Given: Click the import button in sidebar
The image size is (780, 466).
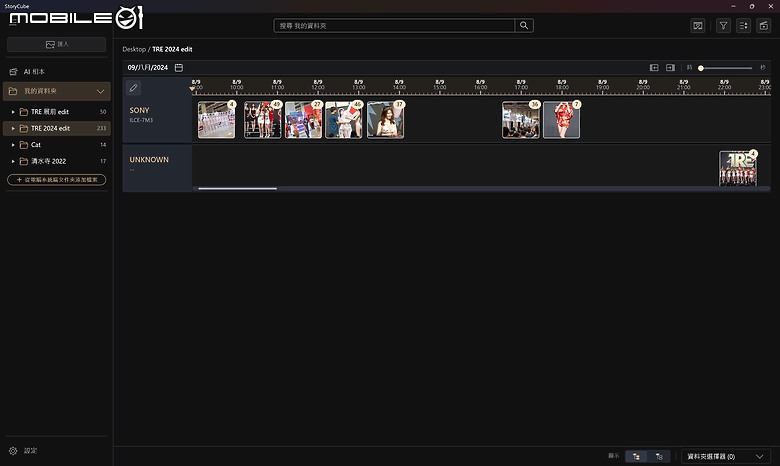Looking at the screenshot, I should 57,44.
